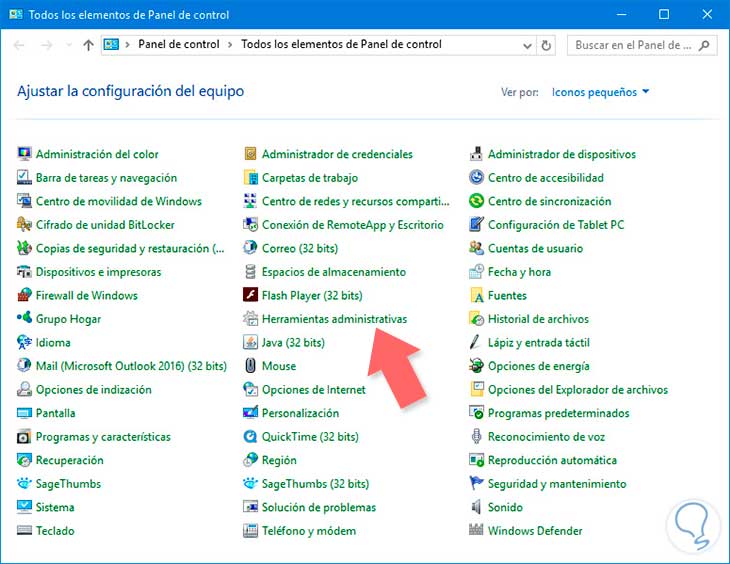Open the Firewall de Windows icon
This screenshot has width=730, height=564.
tap(24, 295)
